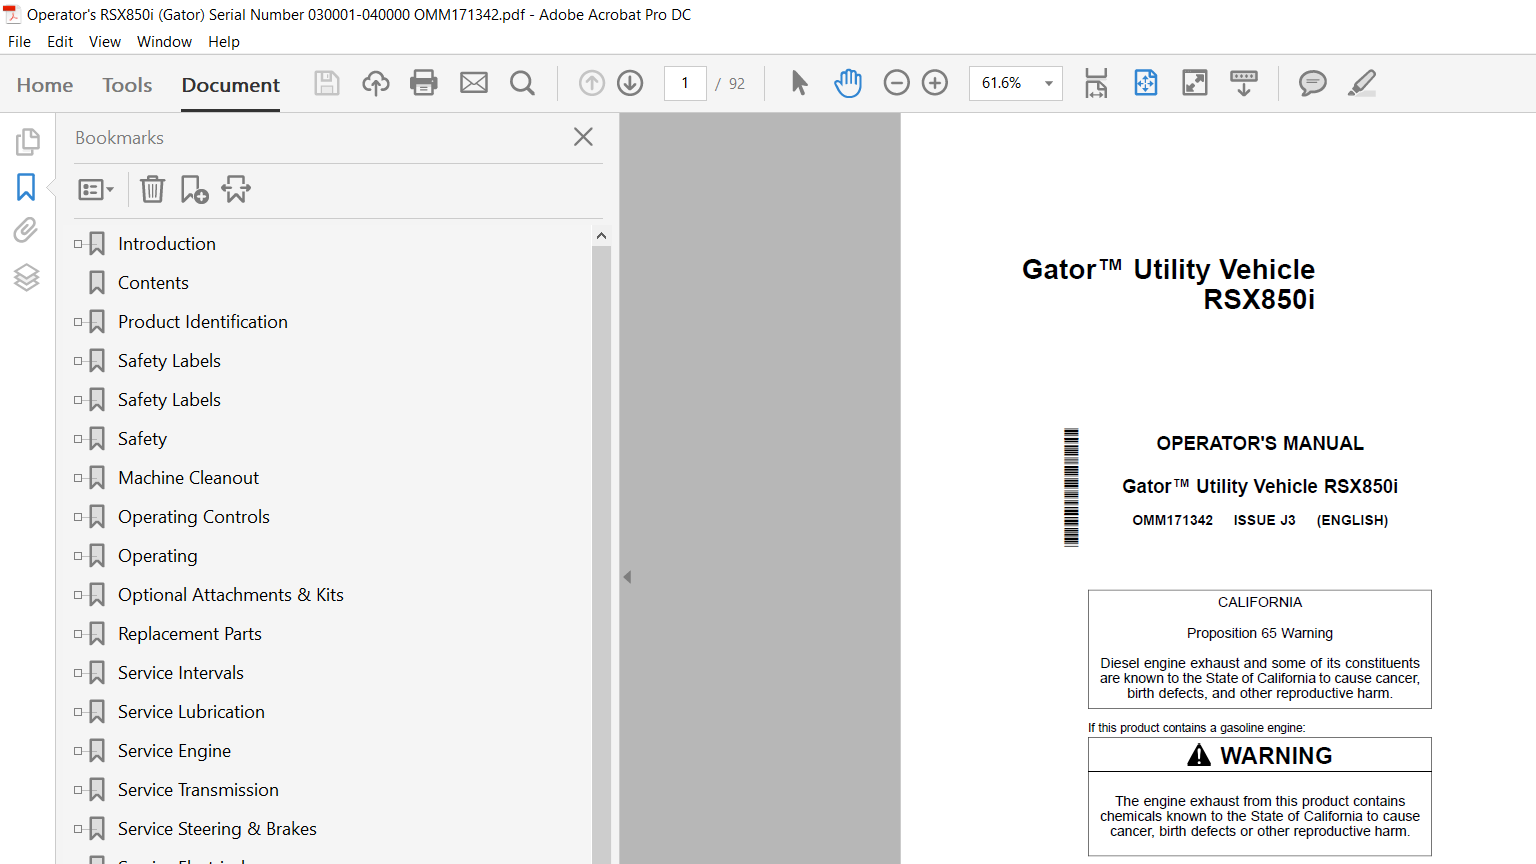This screenshot has height=864, width=1536.
Task: Open the Window menu
Action: pyautogui.click(x=164, y=42)
